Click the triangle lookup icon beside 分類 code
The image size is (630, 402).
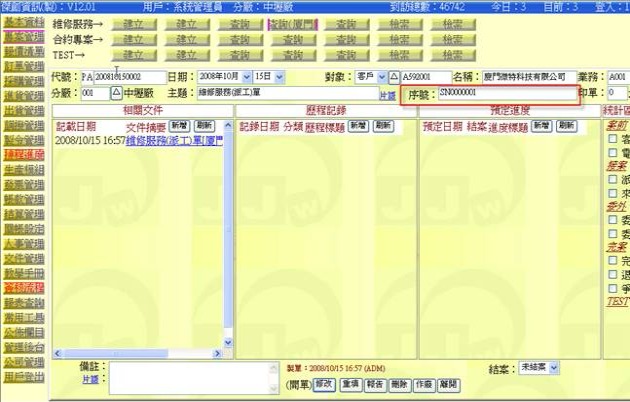(115, 93)
